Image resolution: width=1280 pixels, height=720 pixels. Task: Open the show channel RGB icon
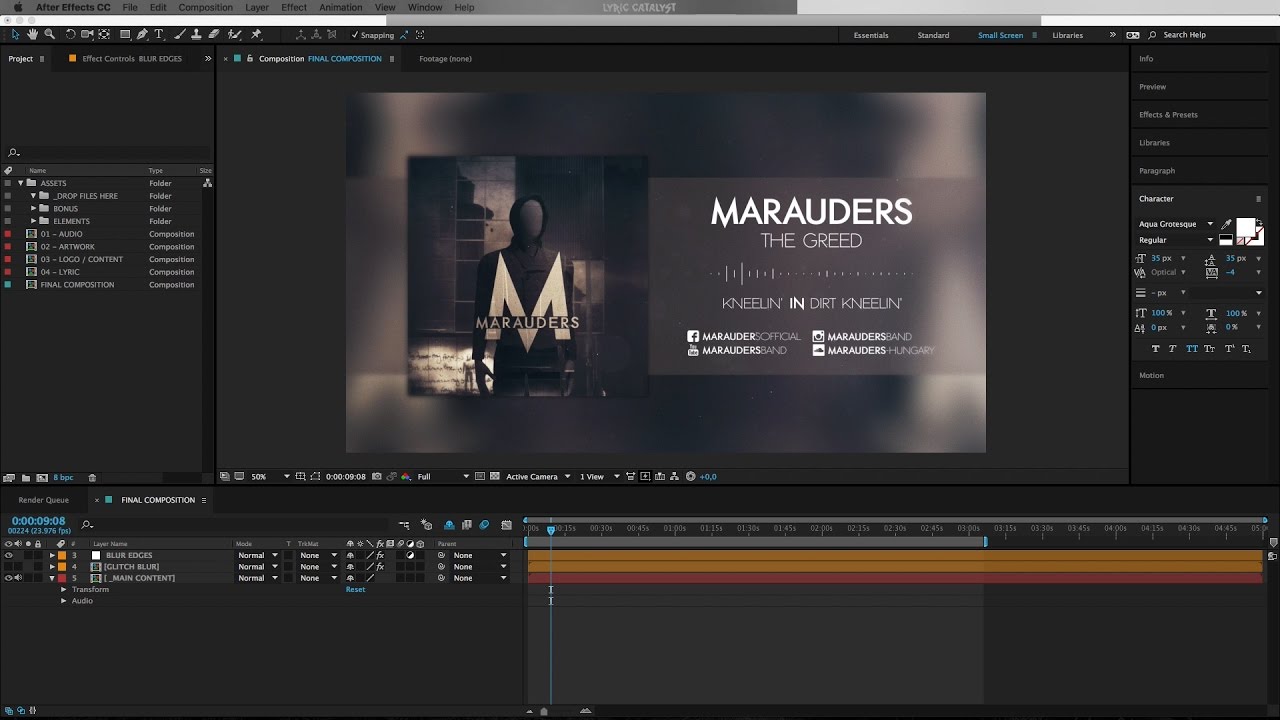pyautogui.click(x=406, y=477)
